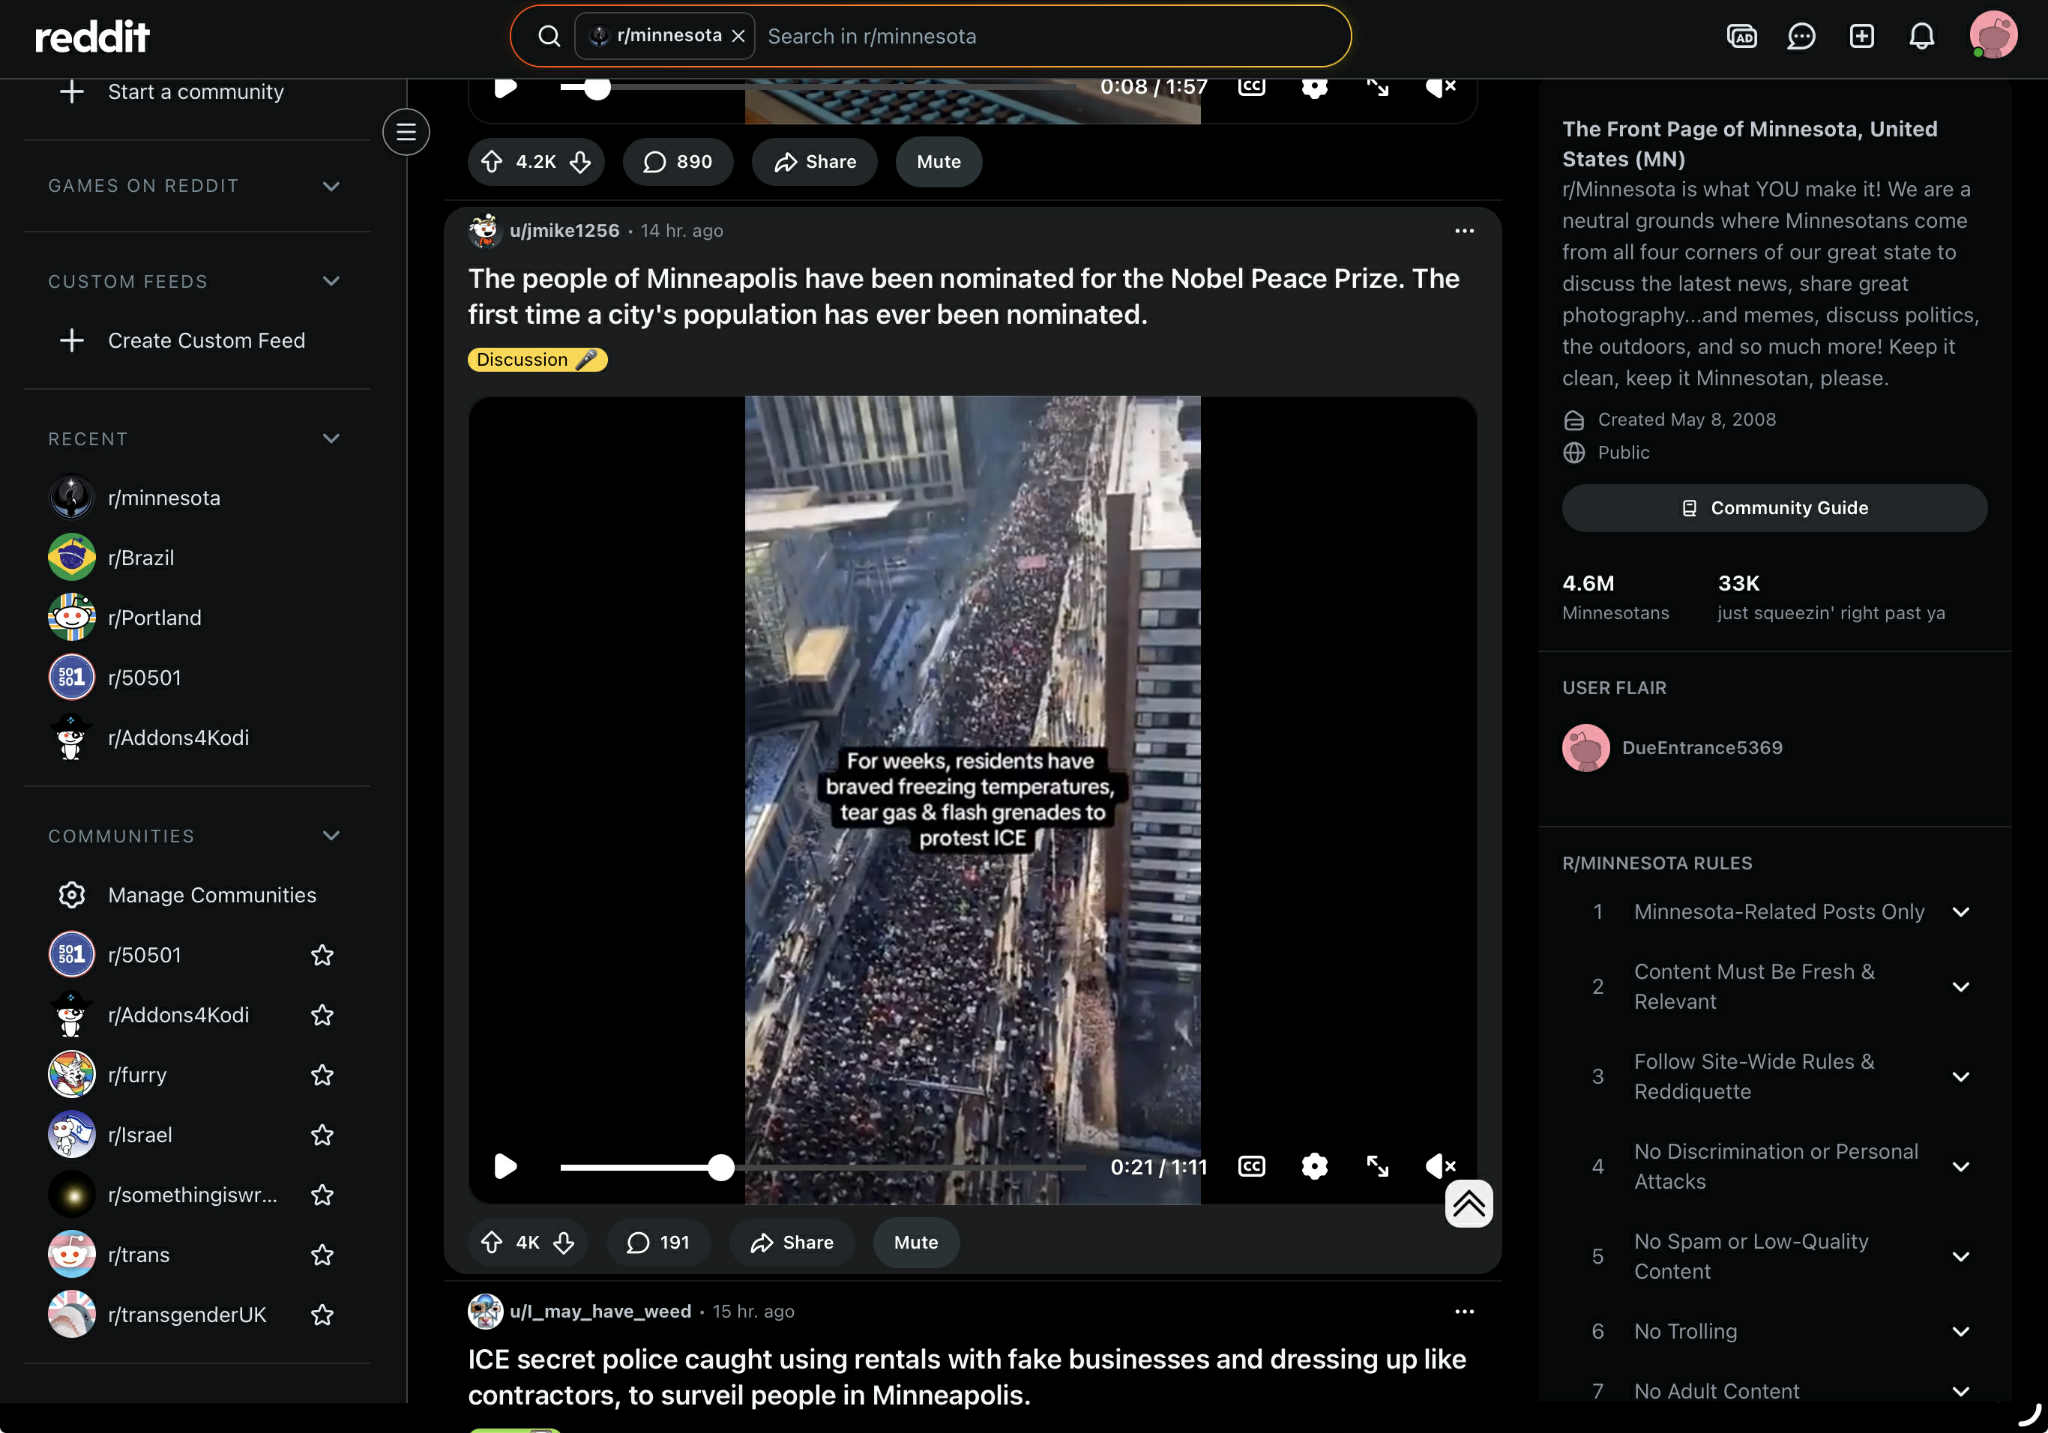
Task: Select Manage Communities in sidebar
Action: point(211,895)
